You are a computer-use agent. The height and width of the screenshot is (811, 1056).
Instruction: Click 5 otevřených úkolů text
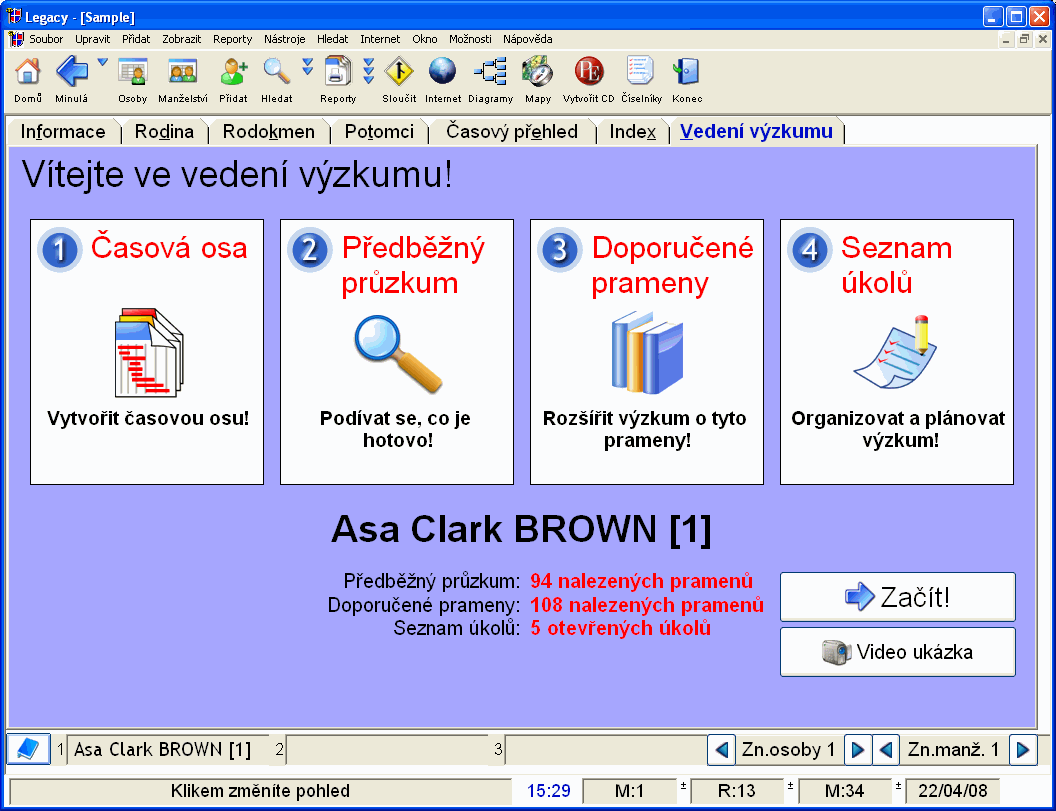(x=620, y=628)
